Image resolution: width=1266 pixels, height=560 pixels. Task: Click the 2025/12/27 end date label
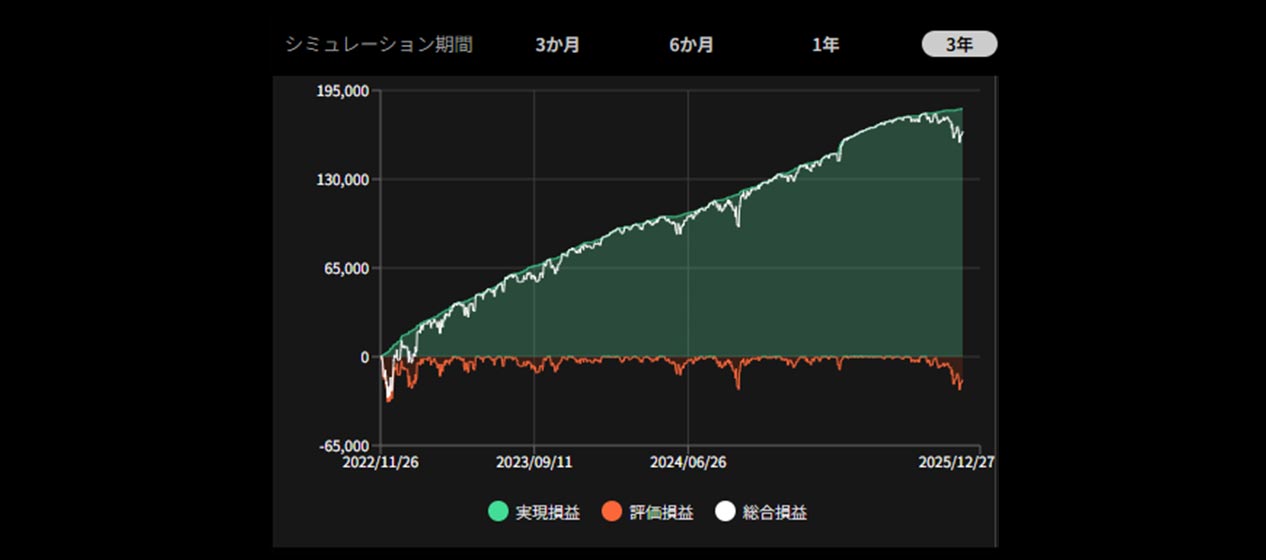[x=957, y=464]
